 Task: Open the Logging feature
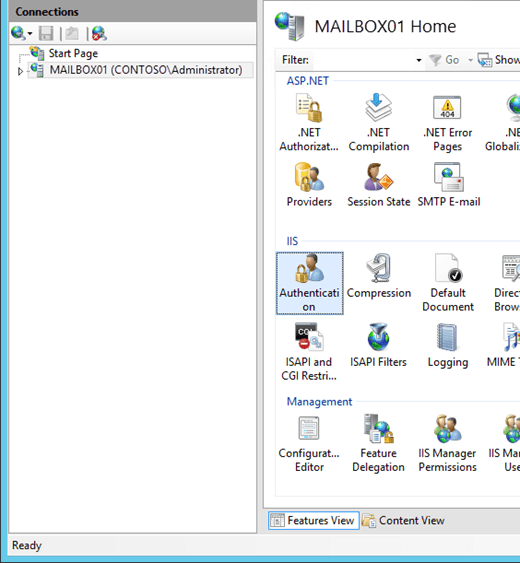[448, 345]
